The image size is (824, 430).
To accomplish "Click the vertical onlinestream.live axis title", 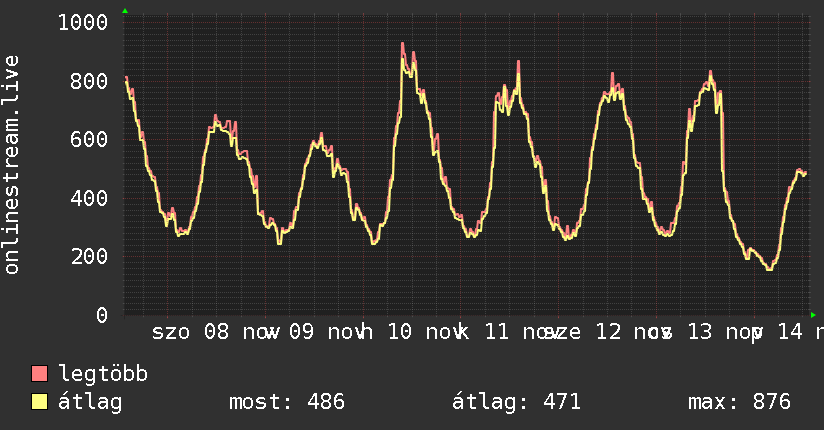I will 11,165.
